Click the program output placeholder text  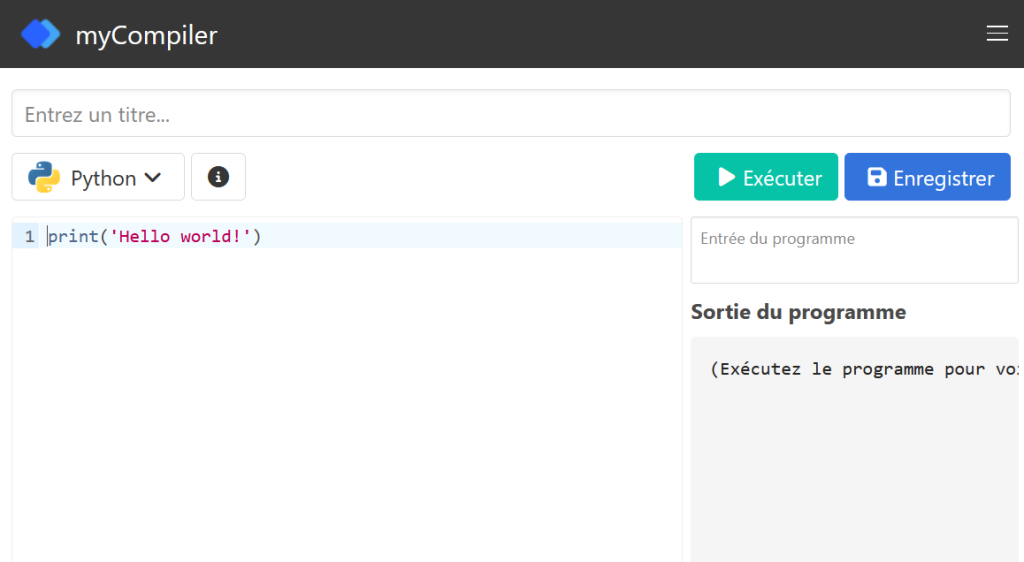[x=864, y=369]
